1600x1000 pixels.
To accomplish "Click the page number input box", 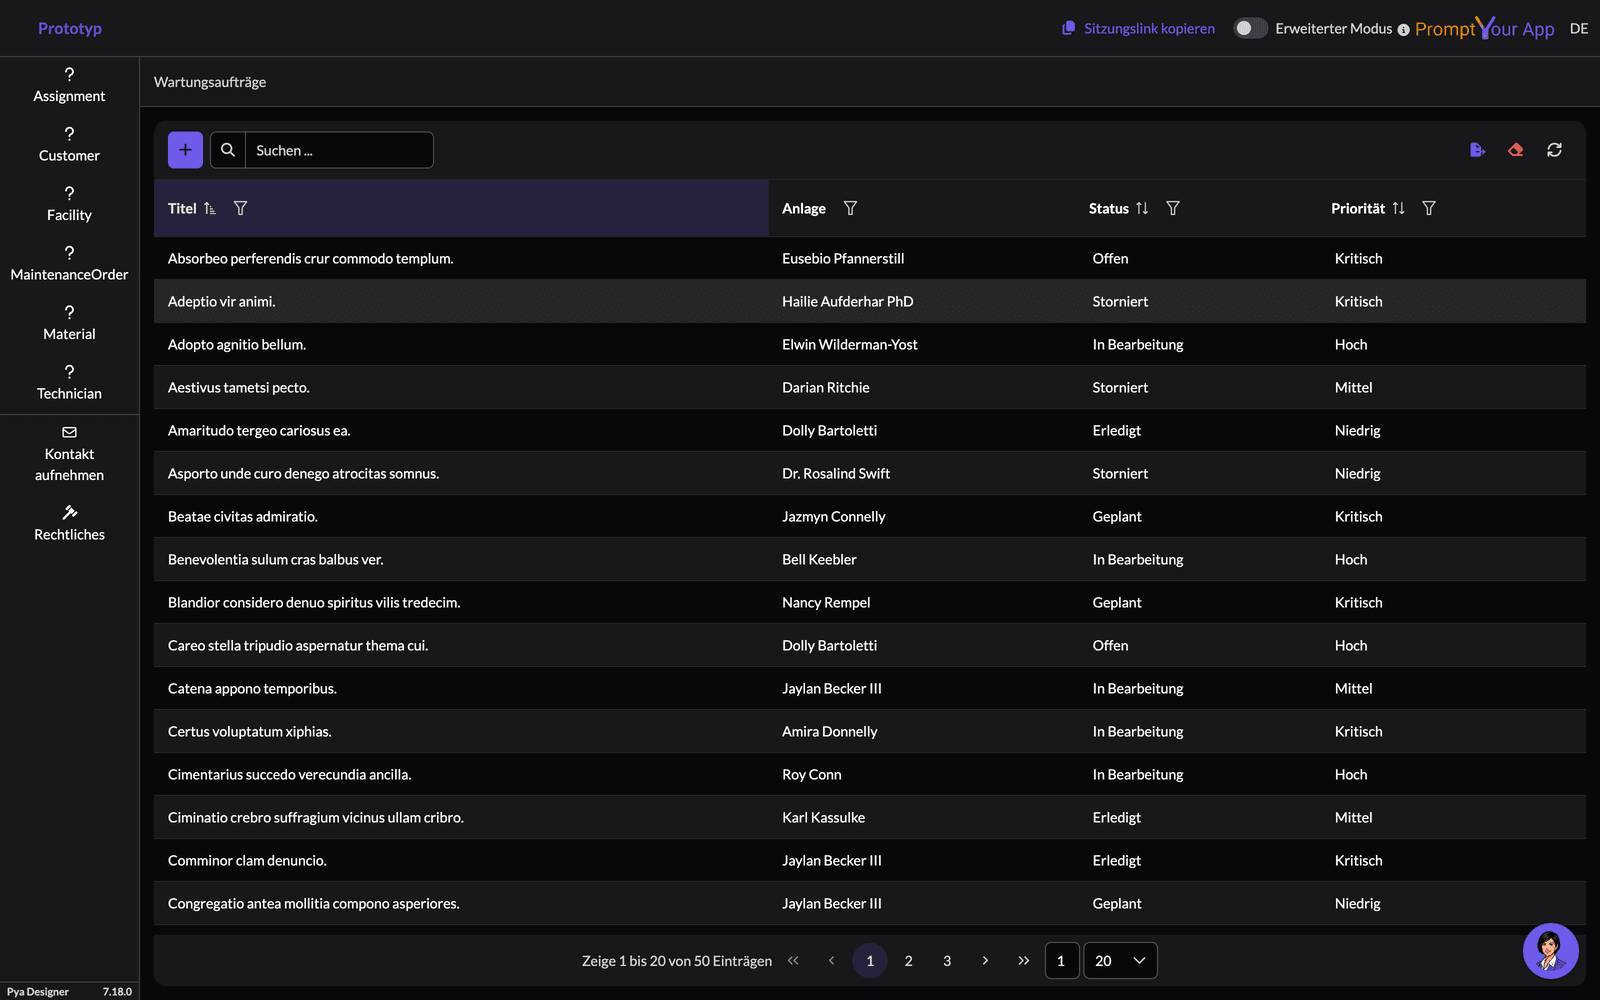I will pyautogui.click(x=1061, y=961).
